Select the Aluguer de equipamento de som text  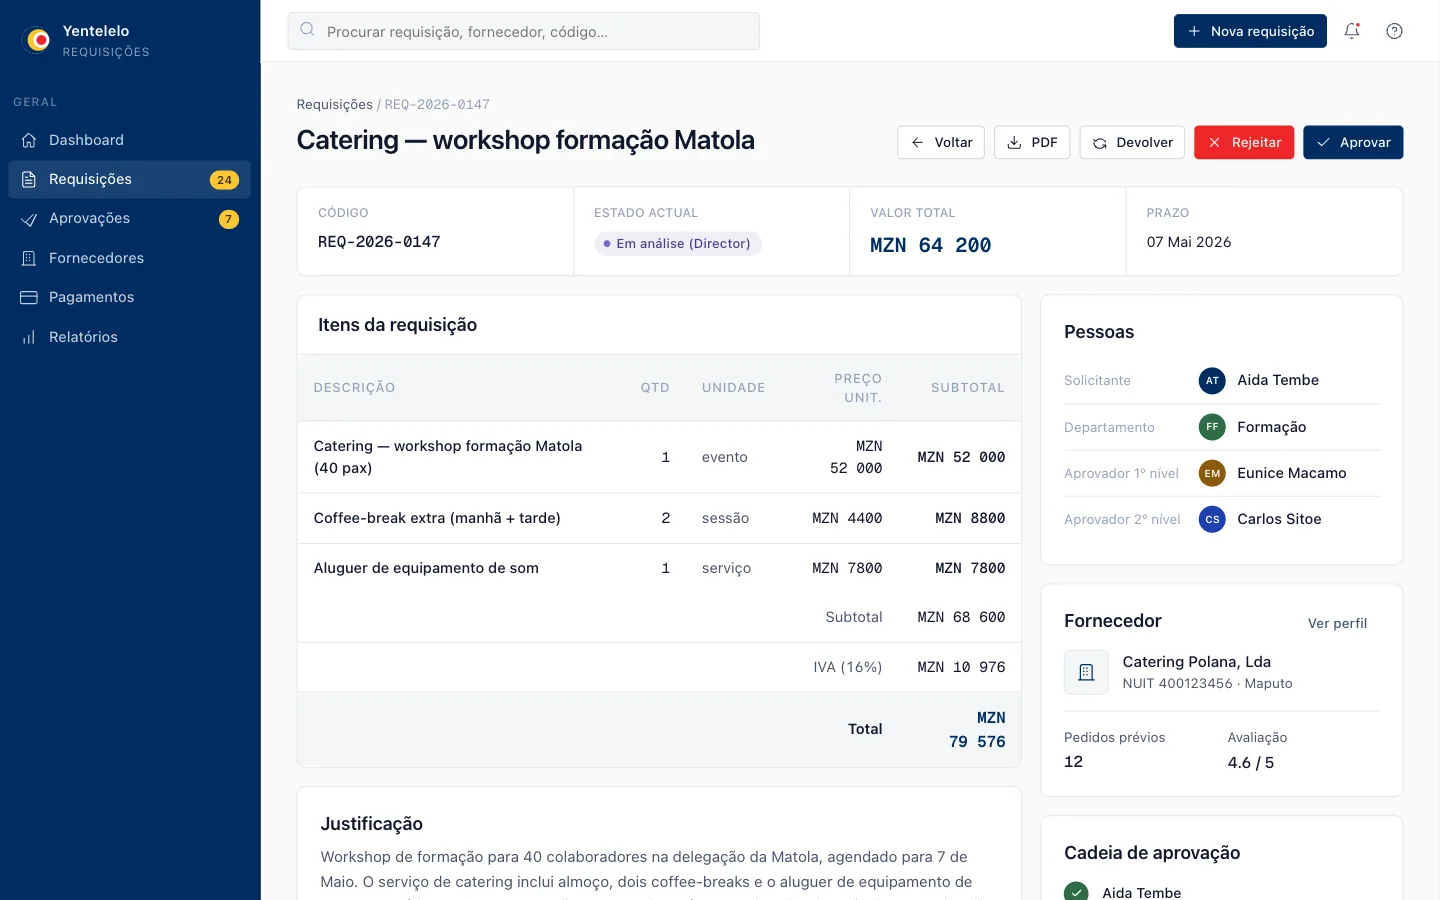426,568
